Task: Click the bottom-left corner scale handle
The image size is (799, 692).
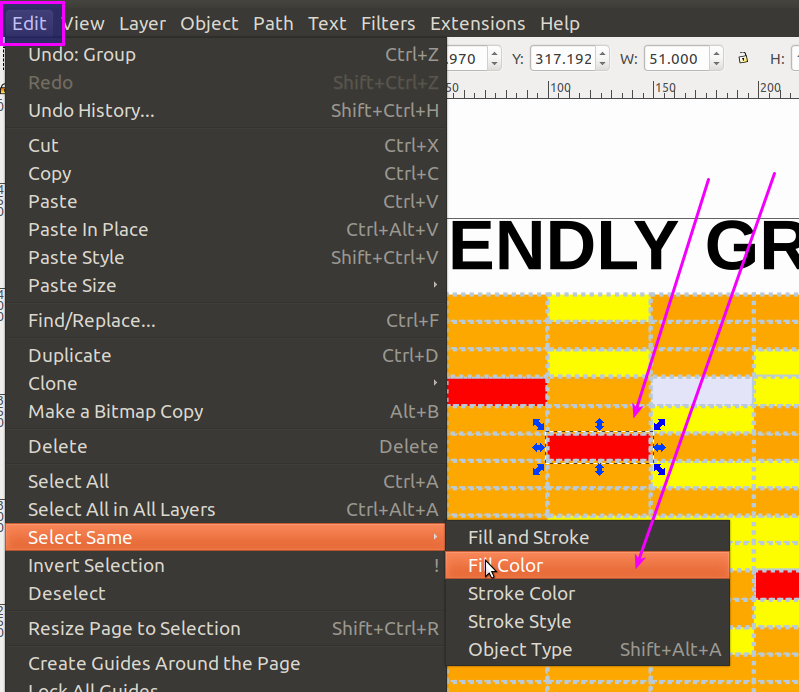Action: pyautogui.click(x=538, y=469)
